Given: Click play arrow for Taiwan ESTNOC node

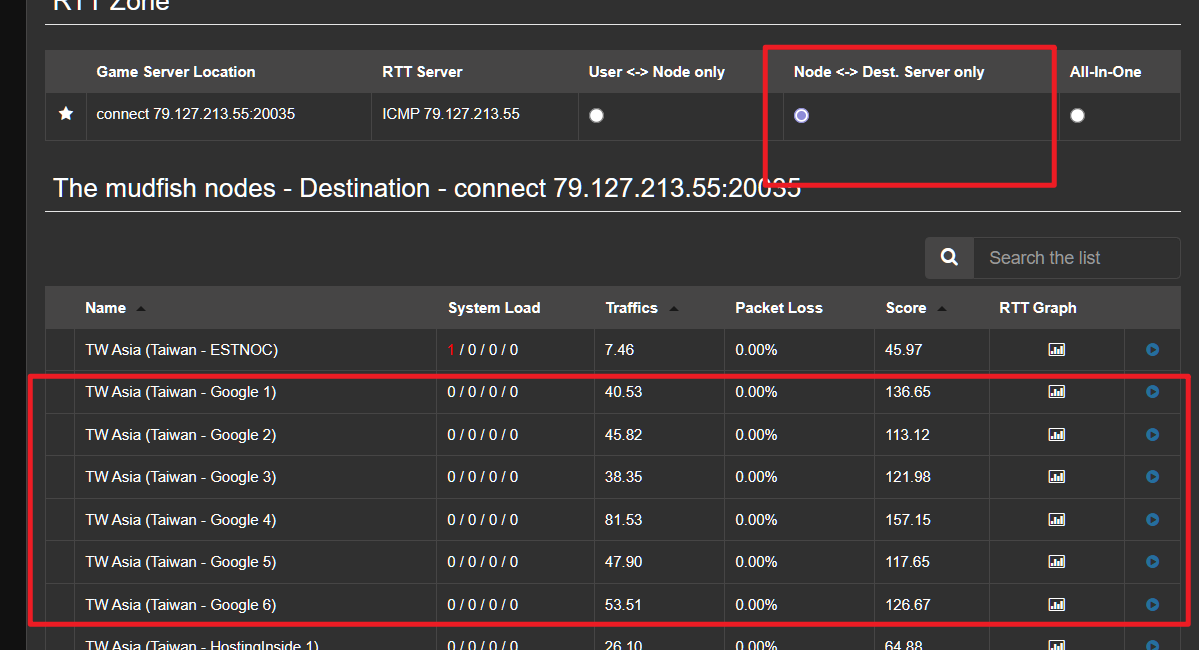Looking at the screenshot, I should coord(1152,350).
